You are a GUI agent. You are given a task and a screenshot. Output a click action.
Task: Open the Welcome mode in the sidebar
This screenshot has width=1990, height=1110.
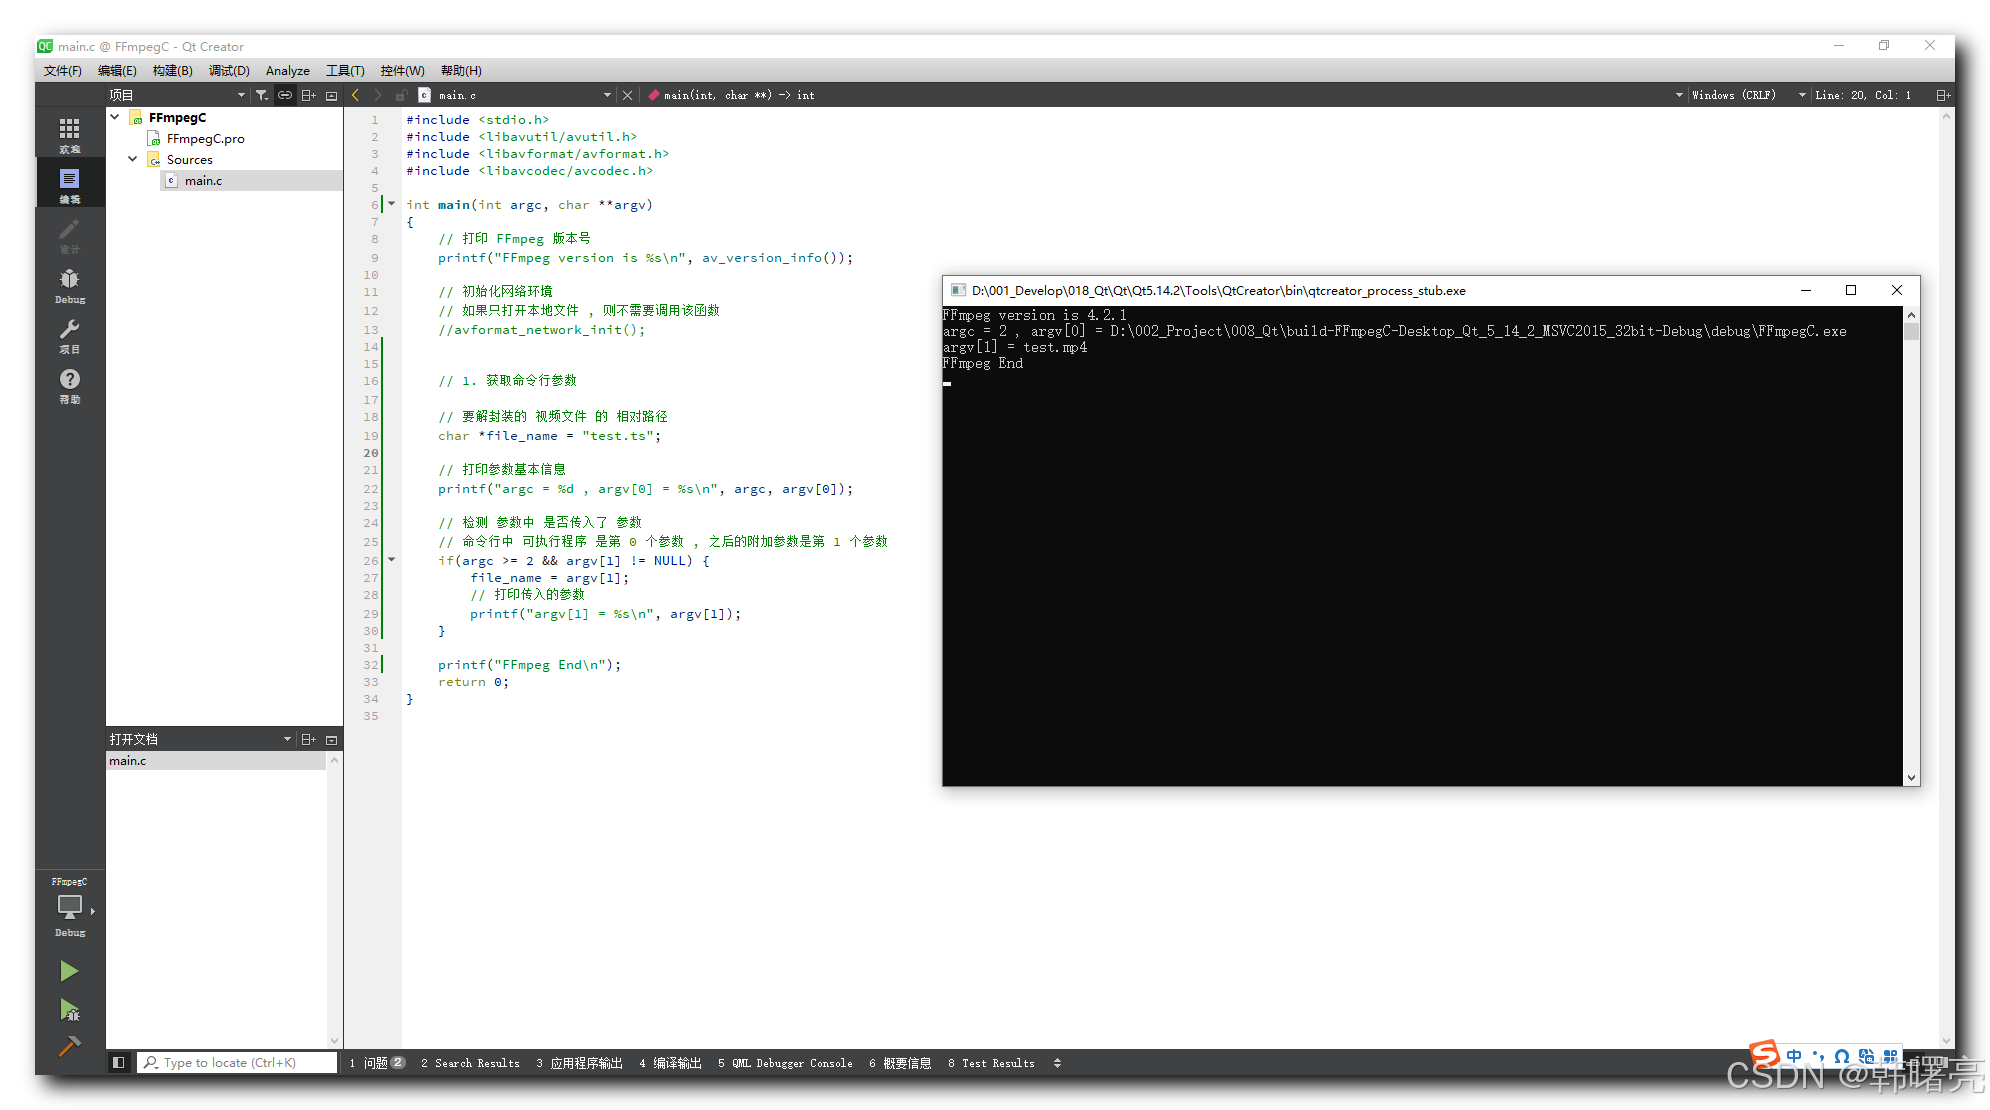click(x=69, y=135)
